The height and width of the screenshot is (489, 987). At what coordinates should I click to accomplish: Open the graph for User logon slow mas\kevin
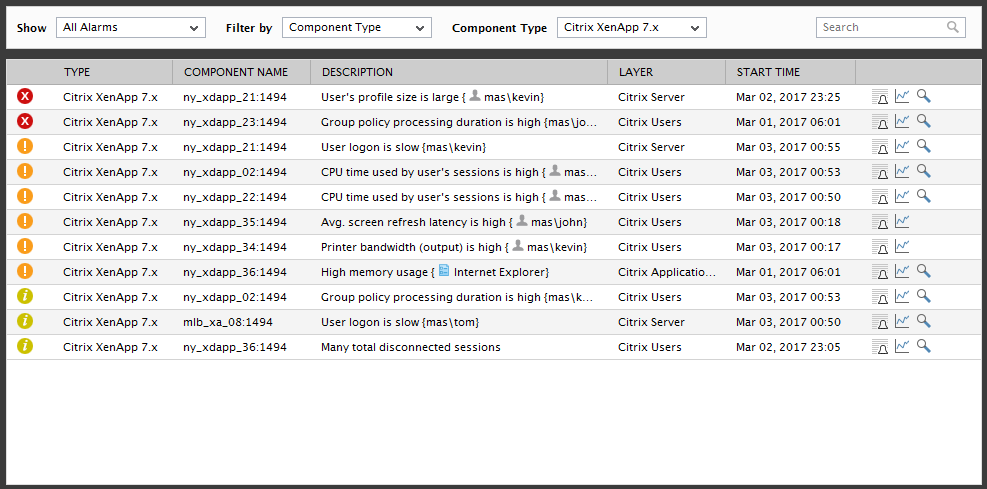coord(902,147)
